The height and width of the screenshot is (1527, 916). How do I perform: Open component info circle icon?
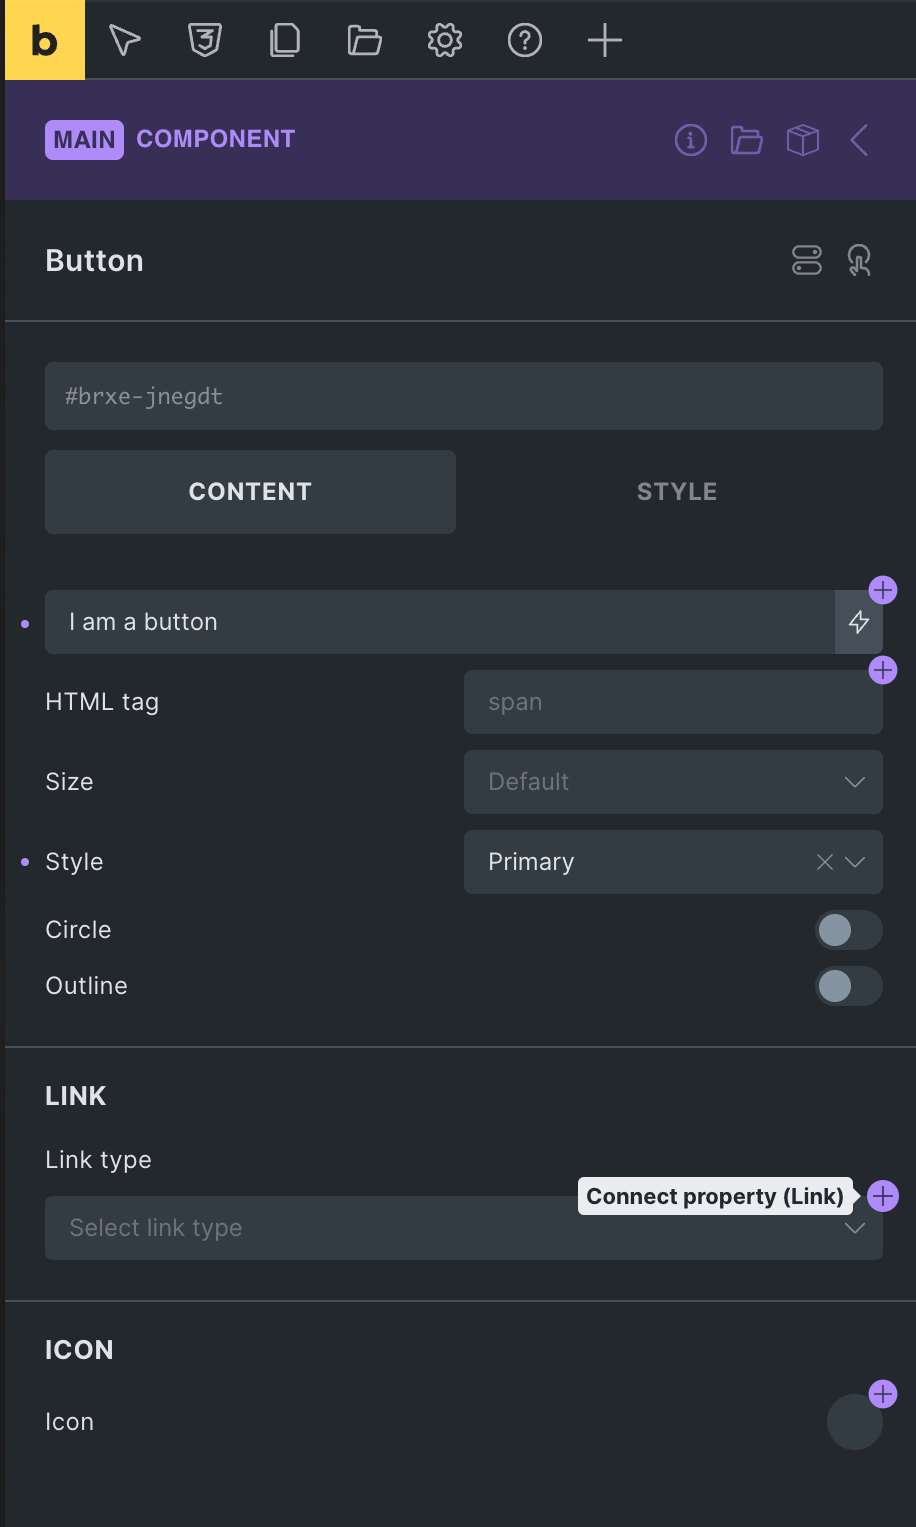click(691, 140)
